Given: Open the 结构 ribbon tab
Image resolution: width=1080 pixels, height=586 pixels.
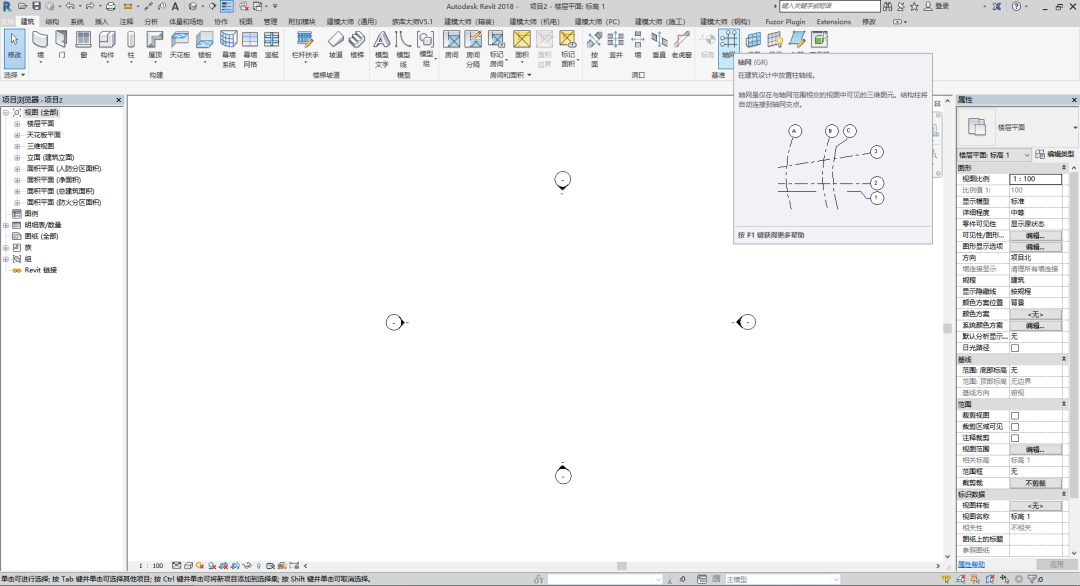Looking at the screenshot, I should pyautogui.click(x=52, y=22).
